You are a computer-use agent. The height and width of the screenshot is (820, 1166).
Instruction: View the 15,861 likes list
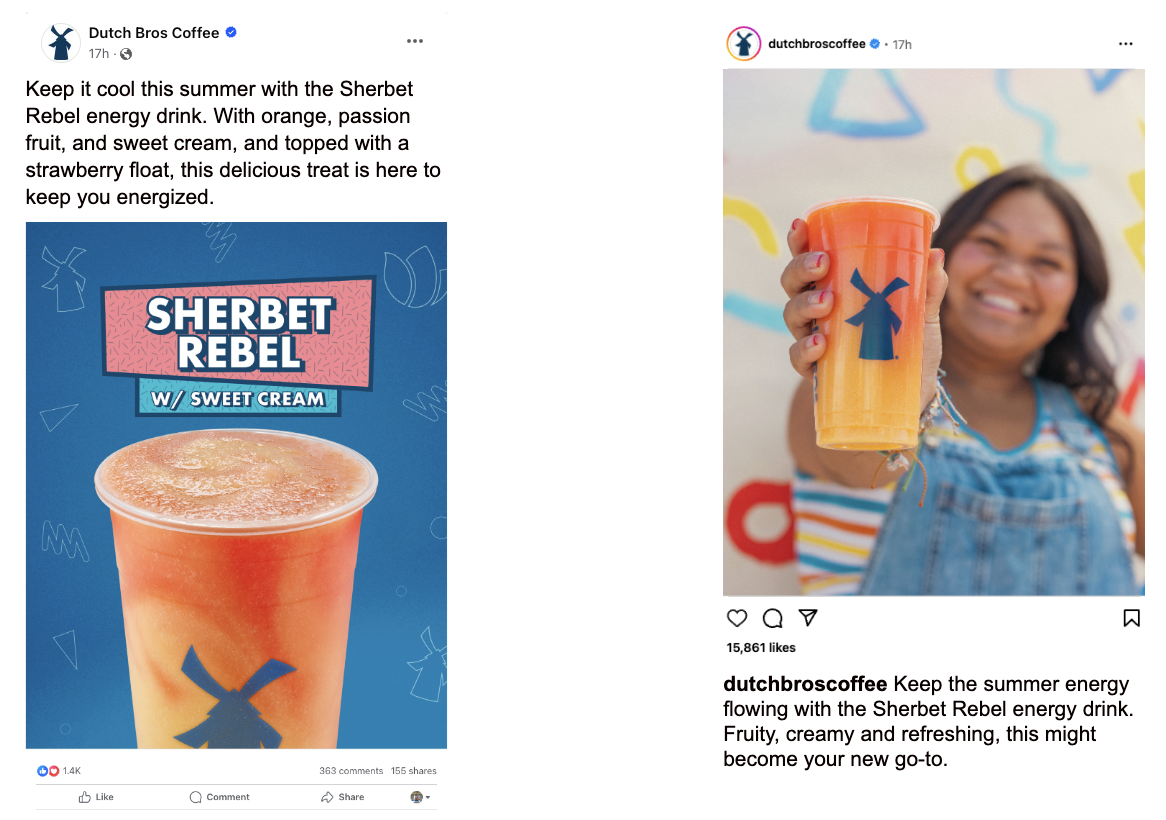click(761, 648)
